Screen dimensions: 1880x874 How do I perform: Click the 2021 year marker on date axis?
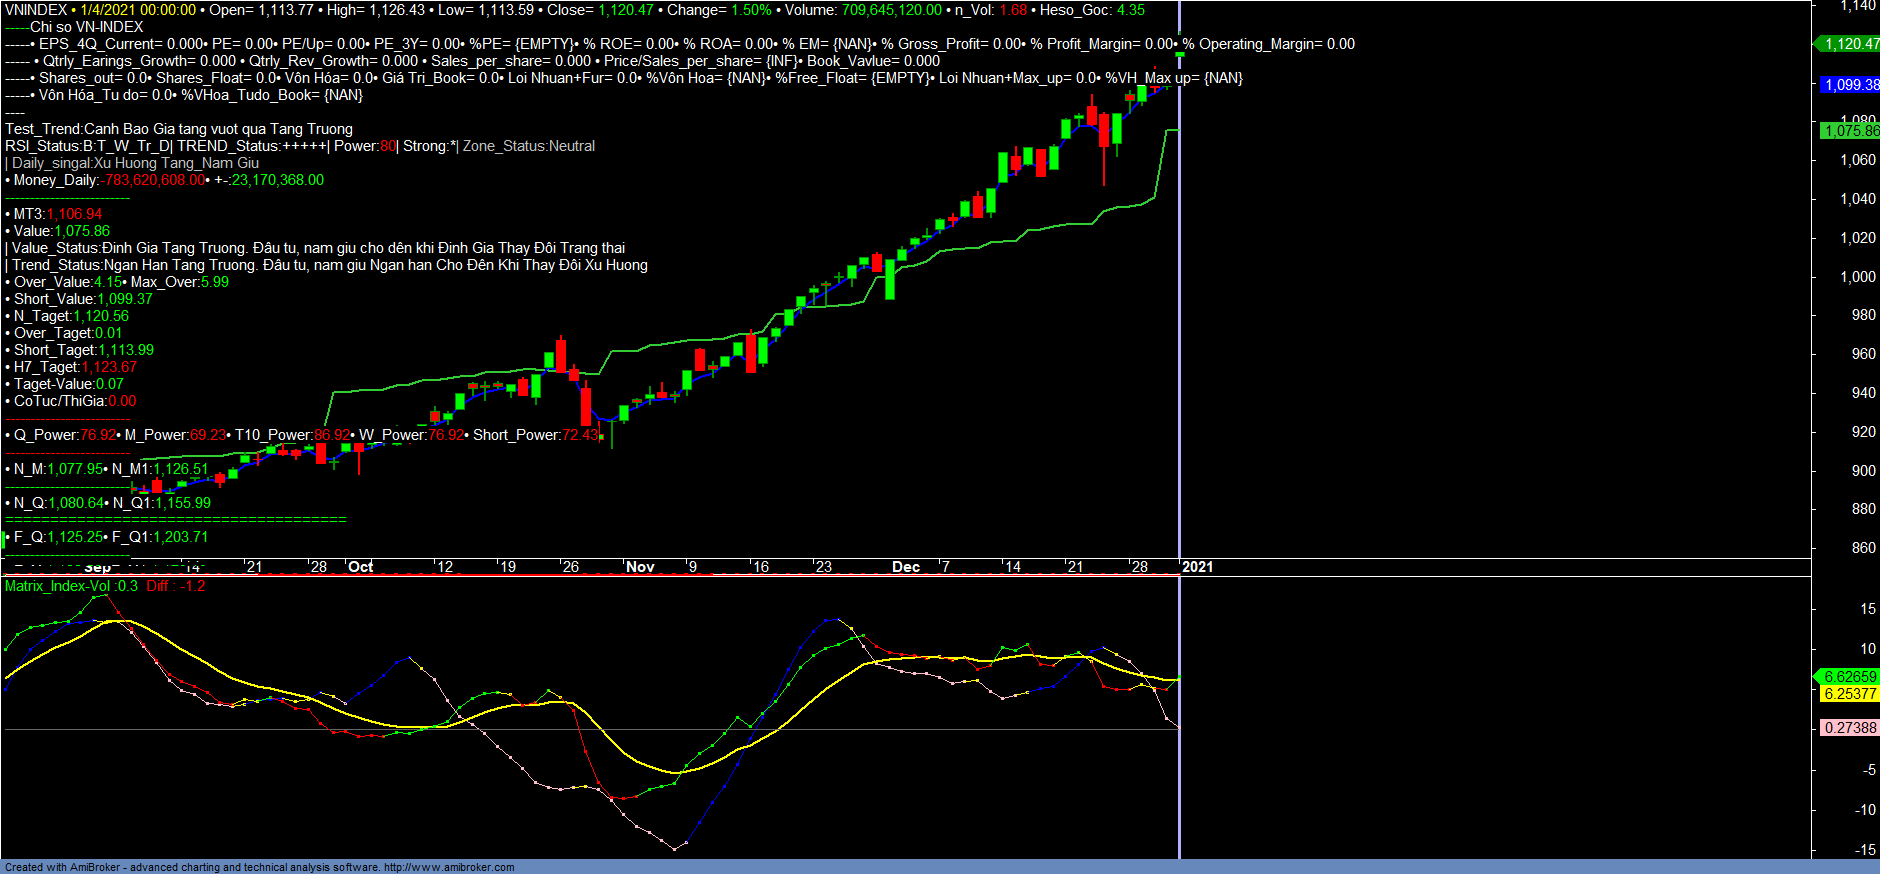tap(1197, 567)
